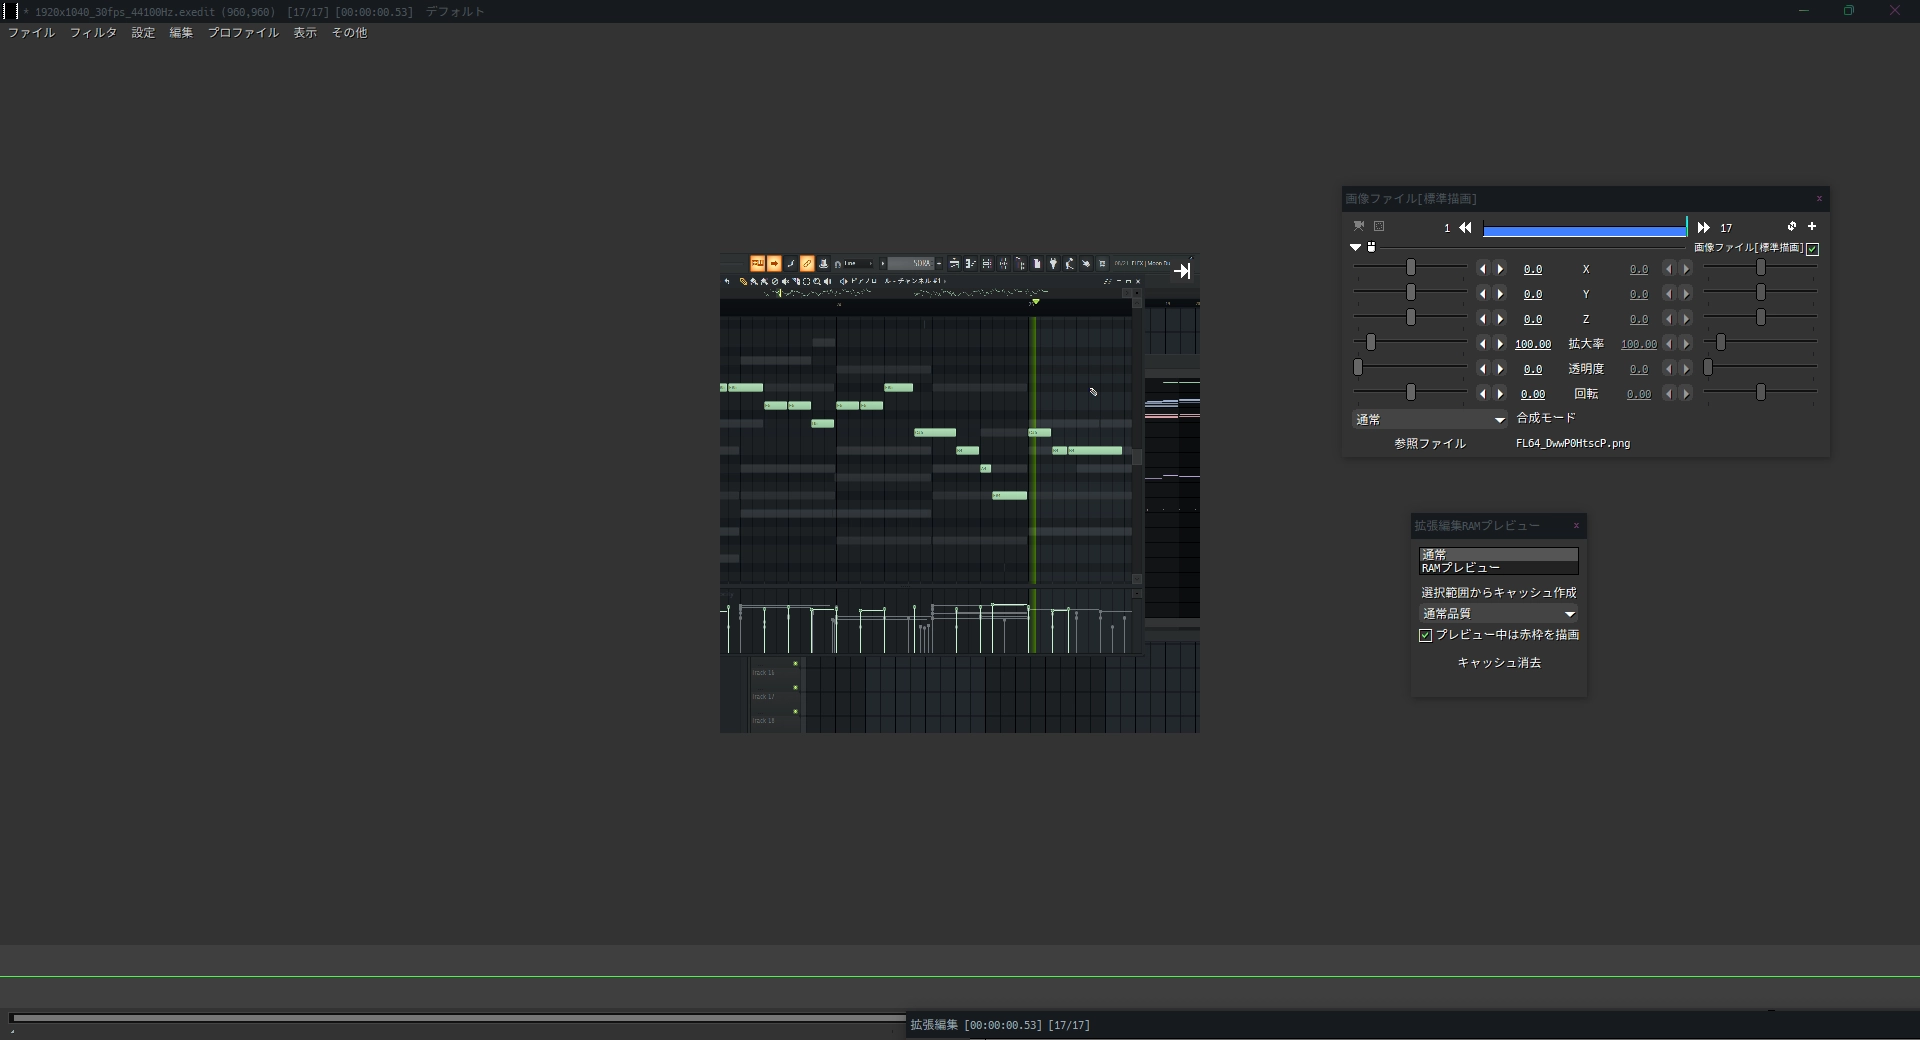Jump to the object's first frame with the rewind arrows
Screen dimensions: 1920x1040
tap(1465, 228)
